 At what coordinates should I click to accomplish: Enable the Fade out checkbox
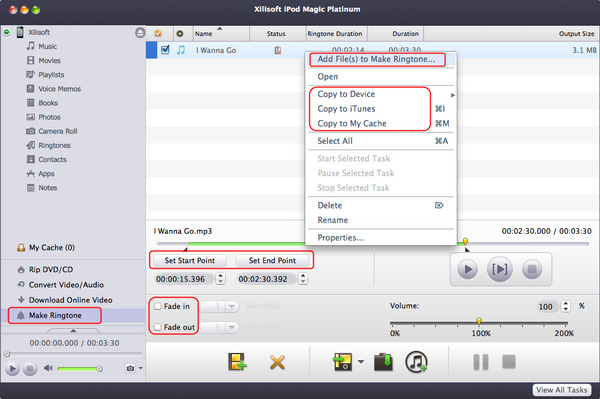[158, 327]
